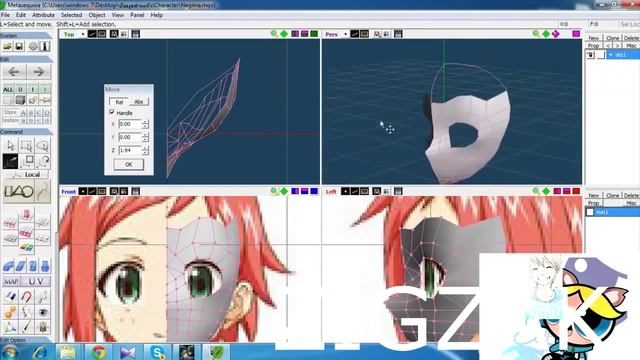640x360 pixels.
Task: Click blue square in Front viewport header
Action: click(314, 191)
